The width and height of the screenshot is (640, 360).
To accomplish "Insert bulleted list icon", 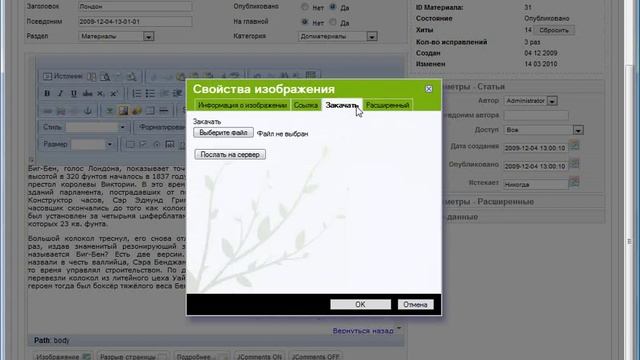I will 150,93.
